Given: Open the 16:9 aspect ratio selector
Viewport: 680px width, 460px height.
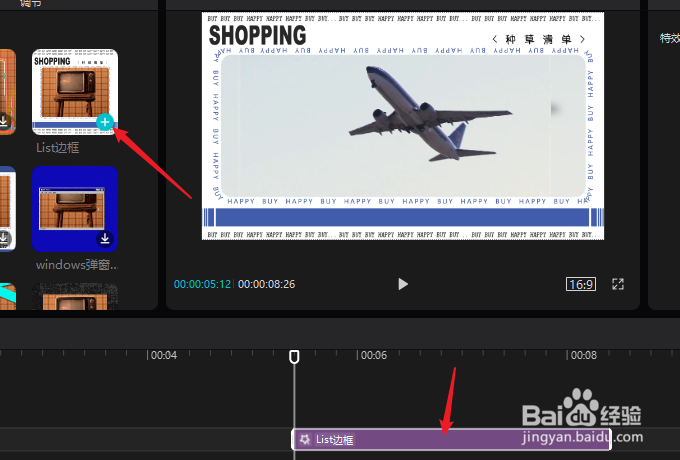Looking at the screenshot, I should [x=581, y=284].
